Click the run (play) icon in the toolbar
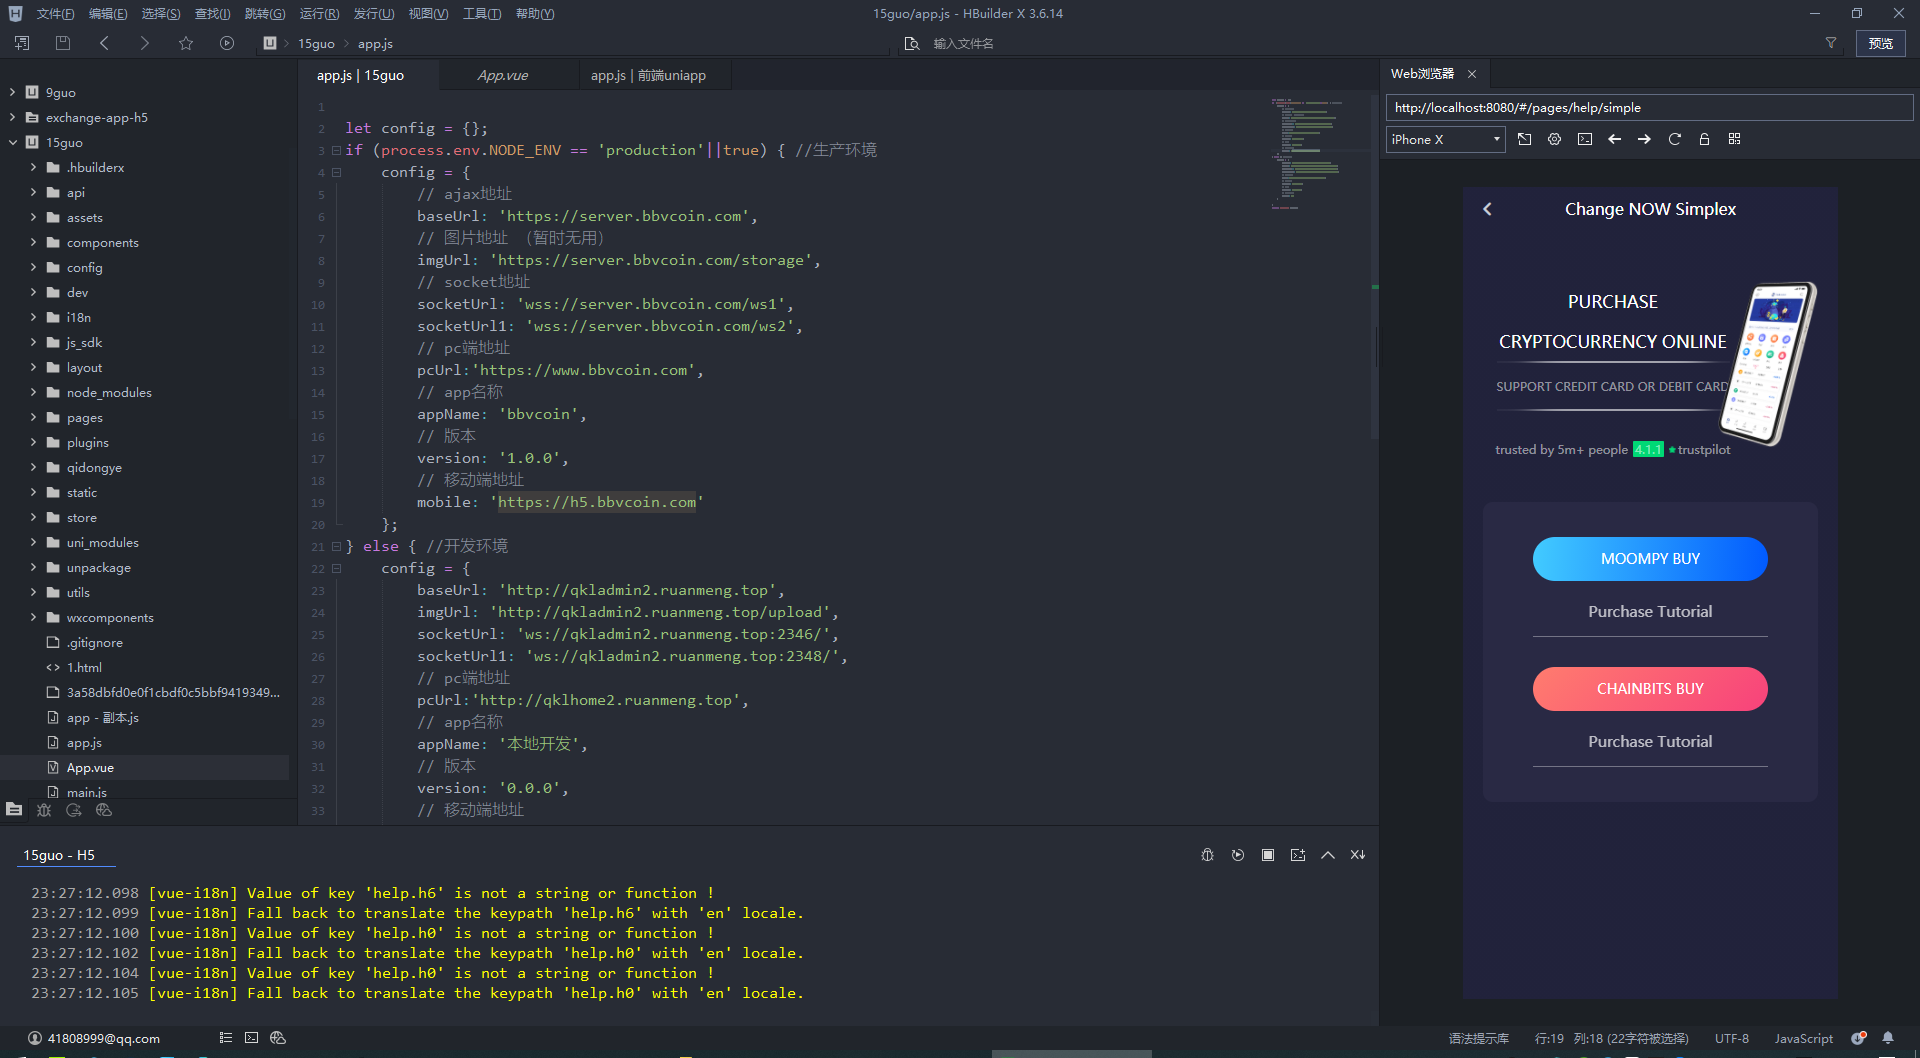Screen dimensions: 1920x1058 point(227,43)
